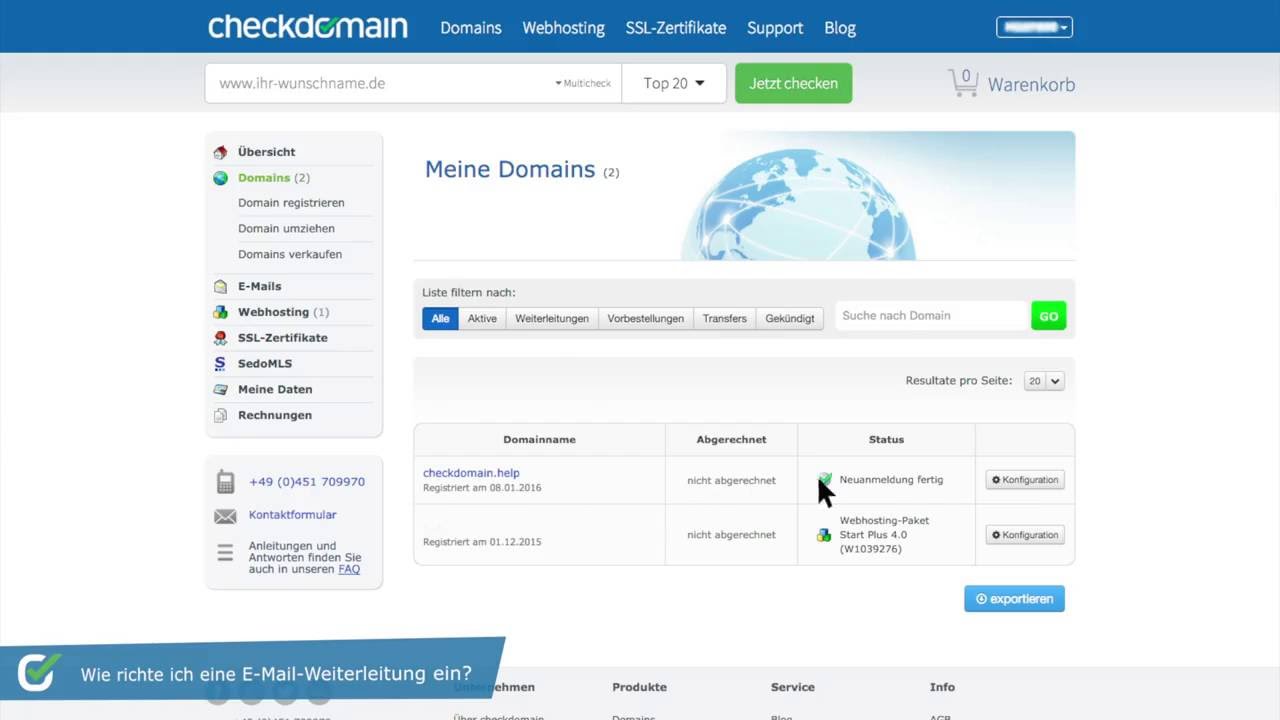The height and width of the screenshot is (720, 1280).
Task: Open Domains verkaufen in sidebar
Action: click(x=290, y=255)
